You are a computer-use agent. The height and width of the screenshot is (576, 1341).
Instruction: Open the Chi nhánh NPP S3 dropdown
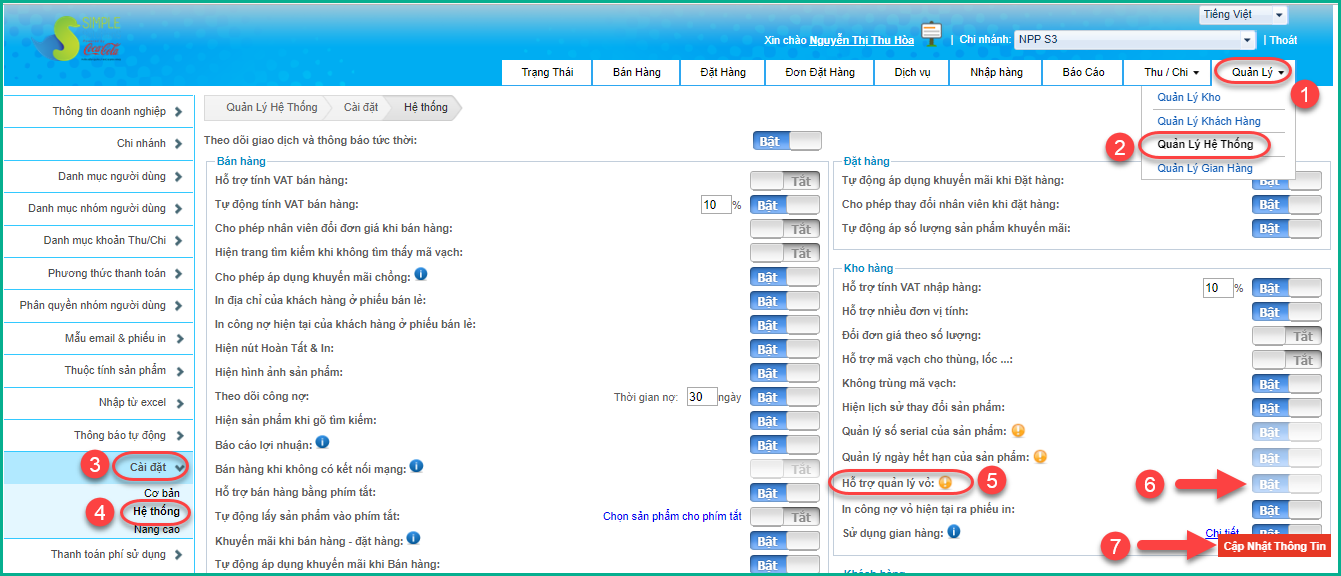1135,40
